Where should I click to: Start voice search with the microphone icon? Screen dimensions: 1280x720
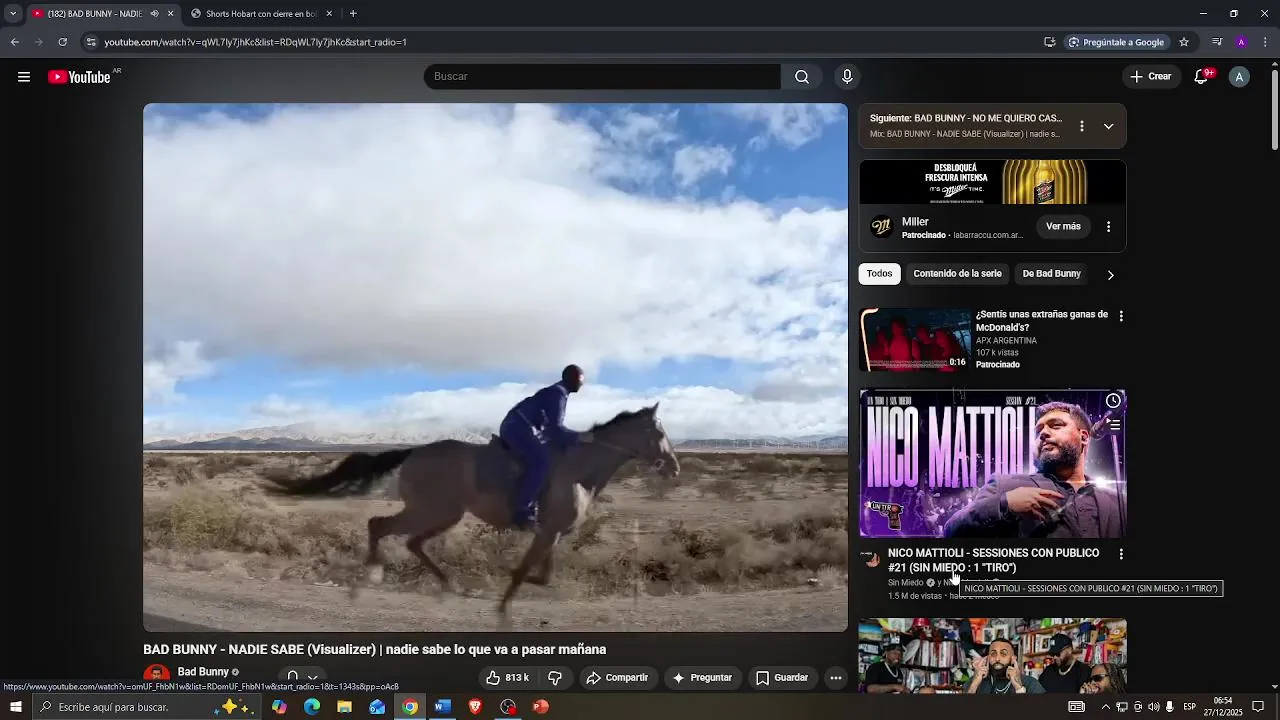tap(847, 77)
